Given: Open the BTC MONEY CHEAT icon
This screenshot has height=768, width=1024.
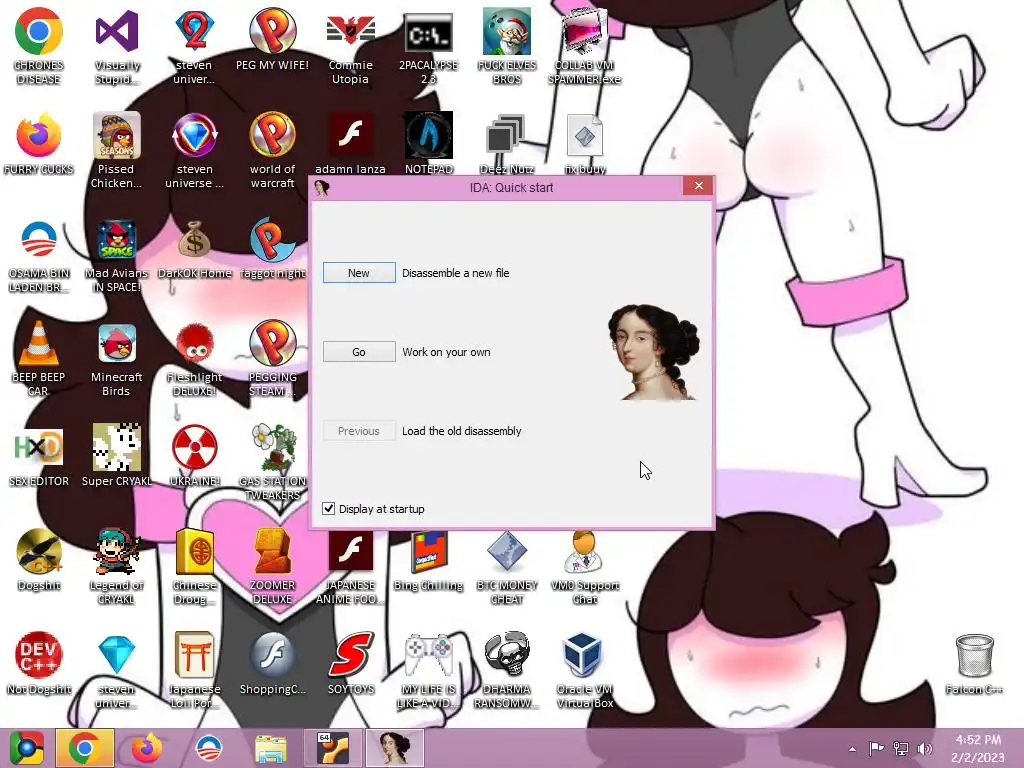Looking at the screenshot, I should click(x=507, y=566).
